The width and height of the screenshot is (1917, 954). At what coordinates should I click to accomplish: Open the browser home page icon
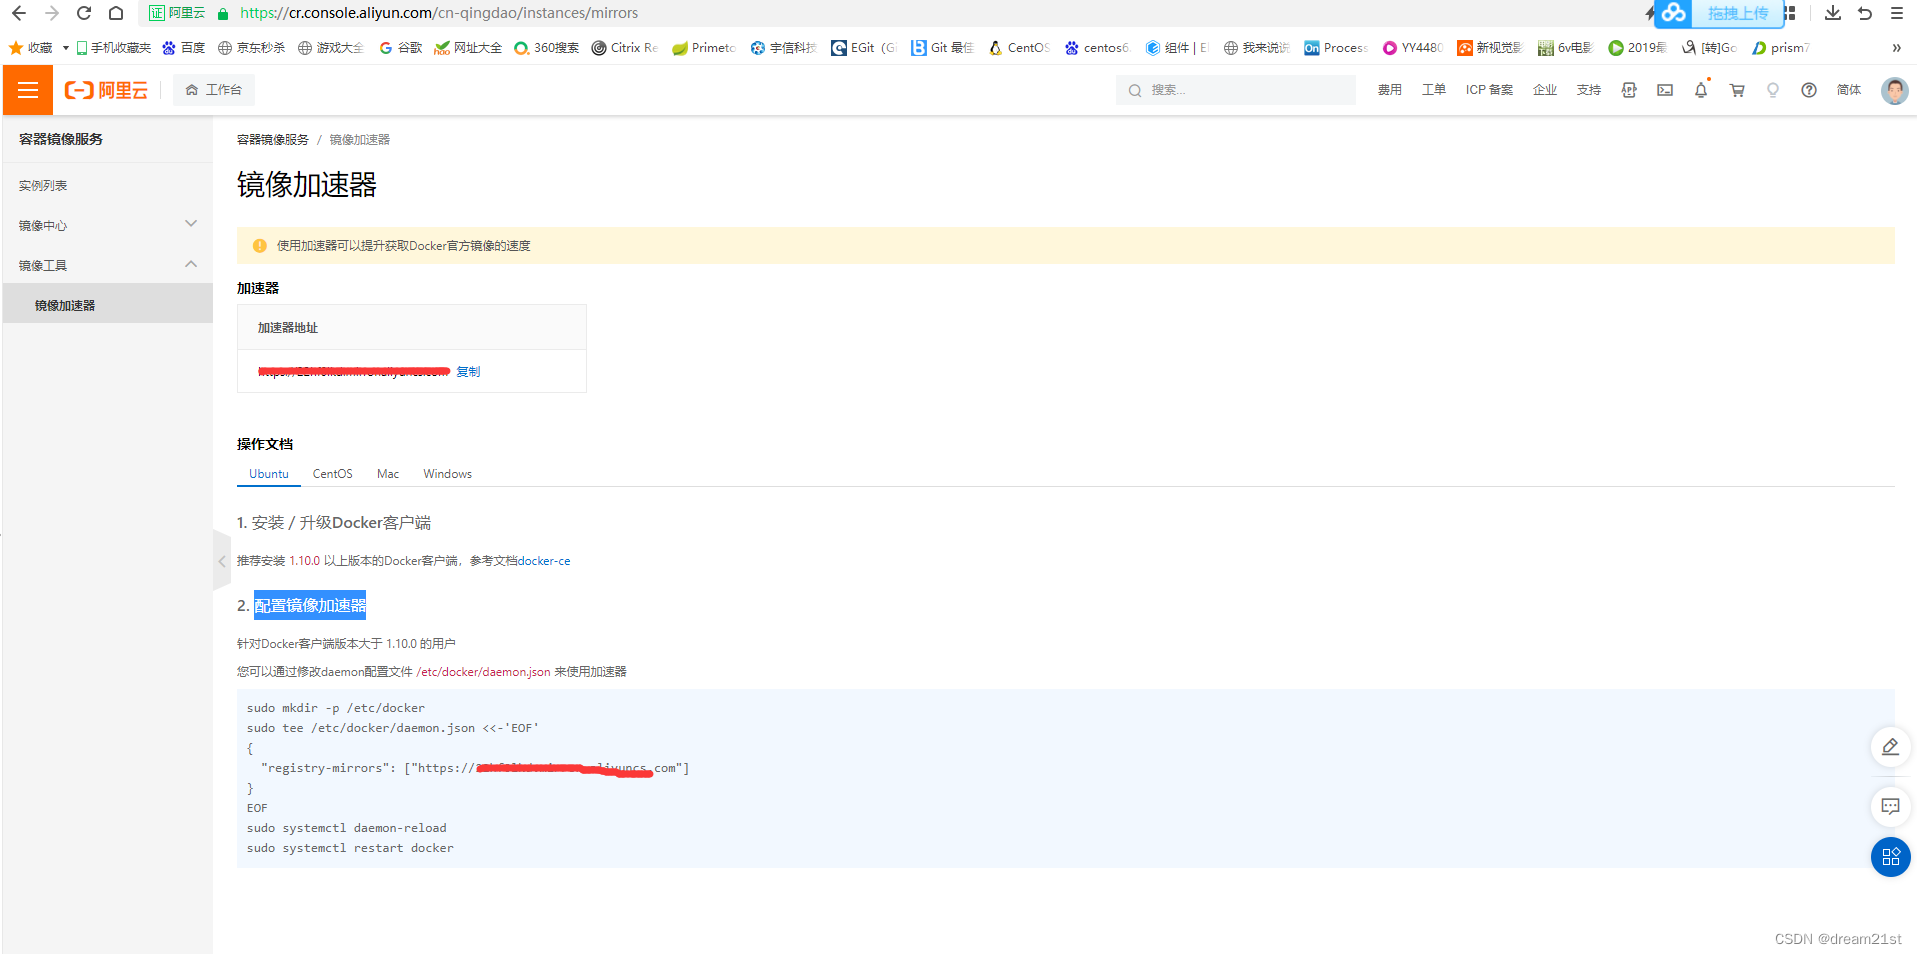[116, 13]
